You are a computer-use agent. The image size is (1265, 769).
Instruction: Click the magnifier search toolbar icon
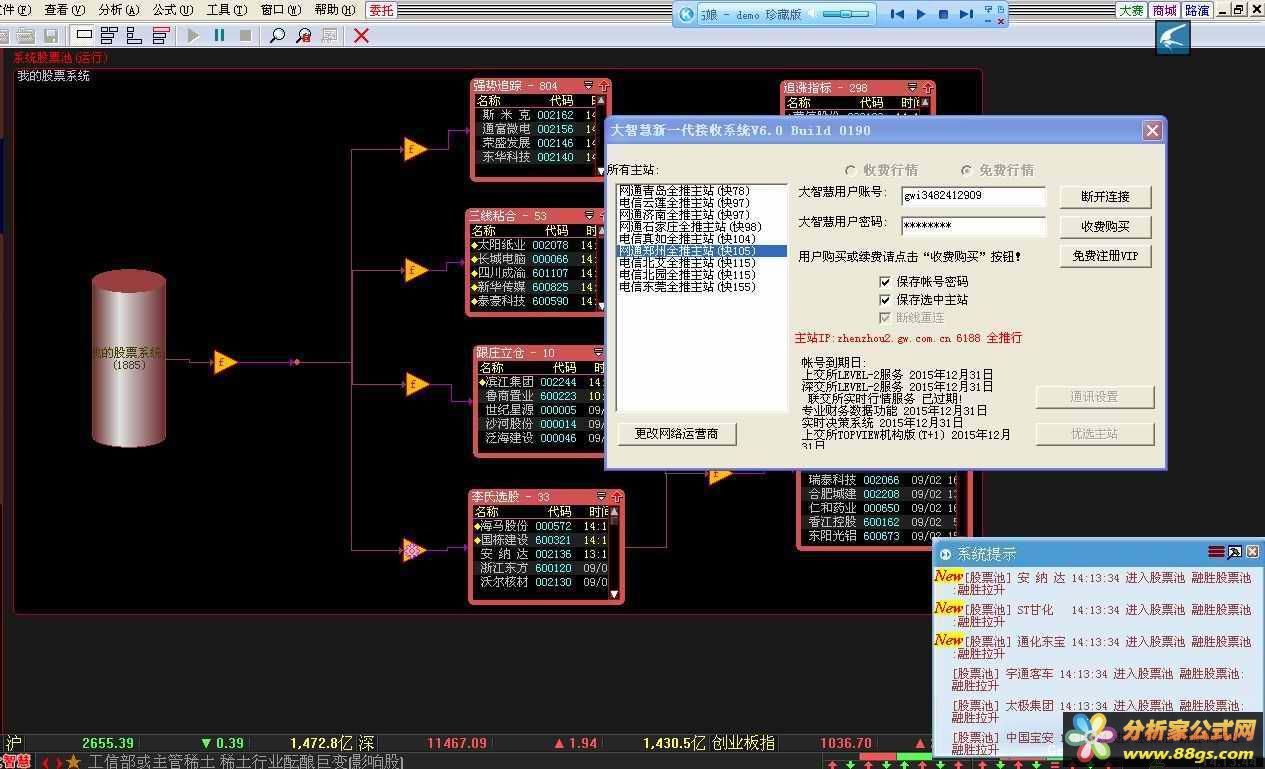click(x=278, y=35)
